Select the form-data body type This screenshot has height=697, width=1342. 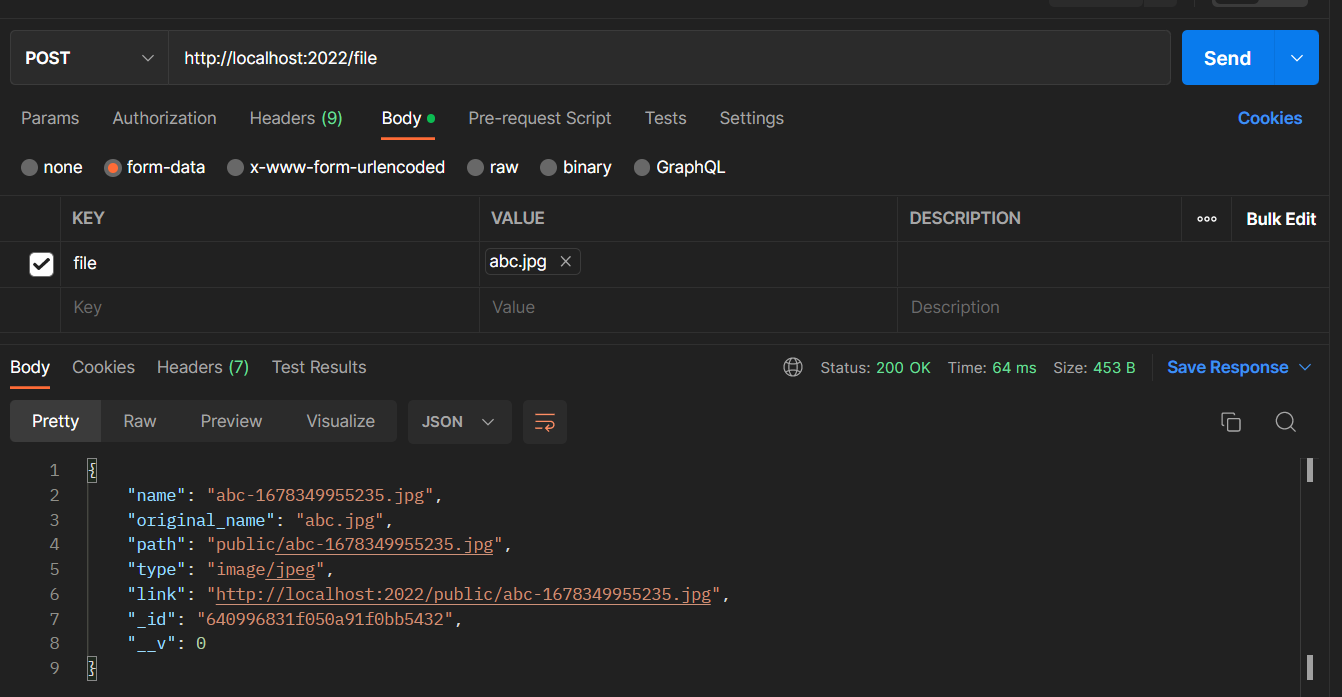pos(155,167)
